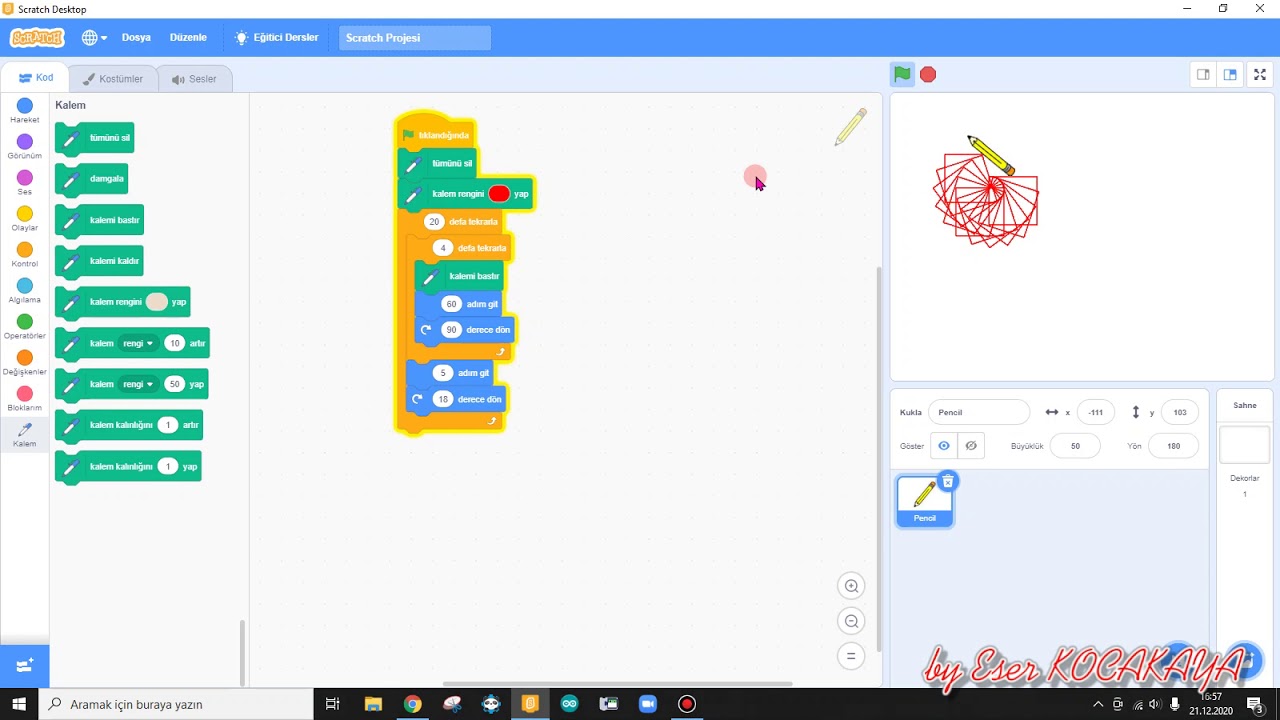1280x720 pixels.
Task: Select the Hareket block category
Action: (x=25, y=111)
